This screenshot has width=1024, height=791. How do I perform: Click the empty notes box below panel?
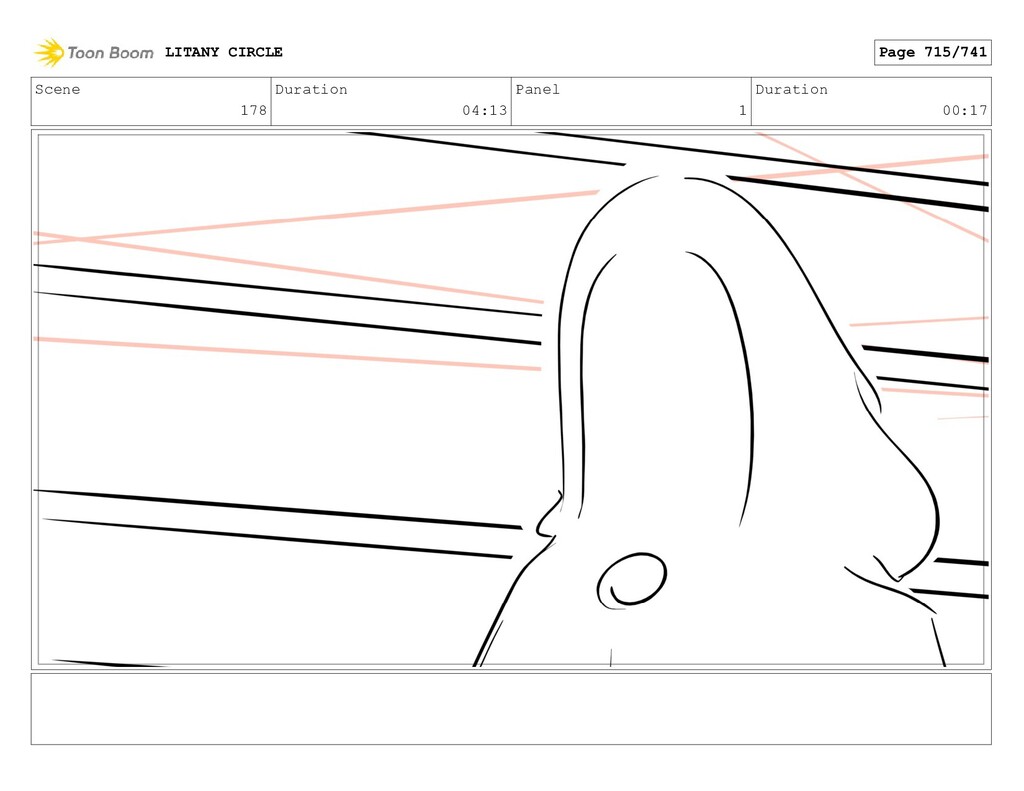click(x=511, y=709)
